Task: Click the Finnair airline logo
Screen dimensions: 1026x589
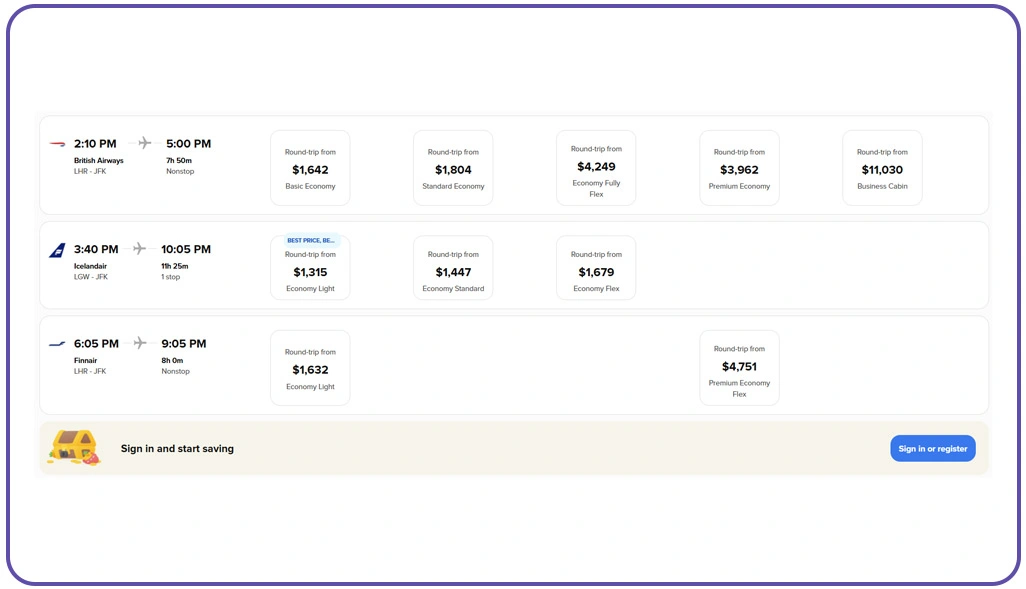Action: (57, 343)
